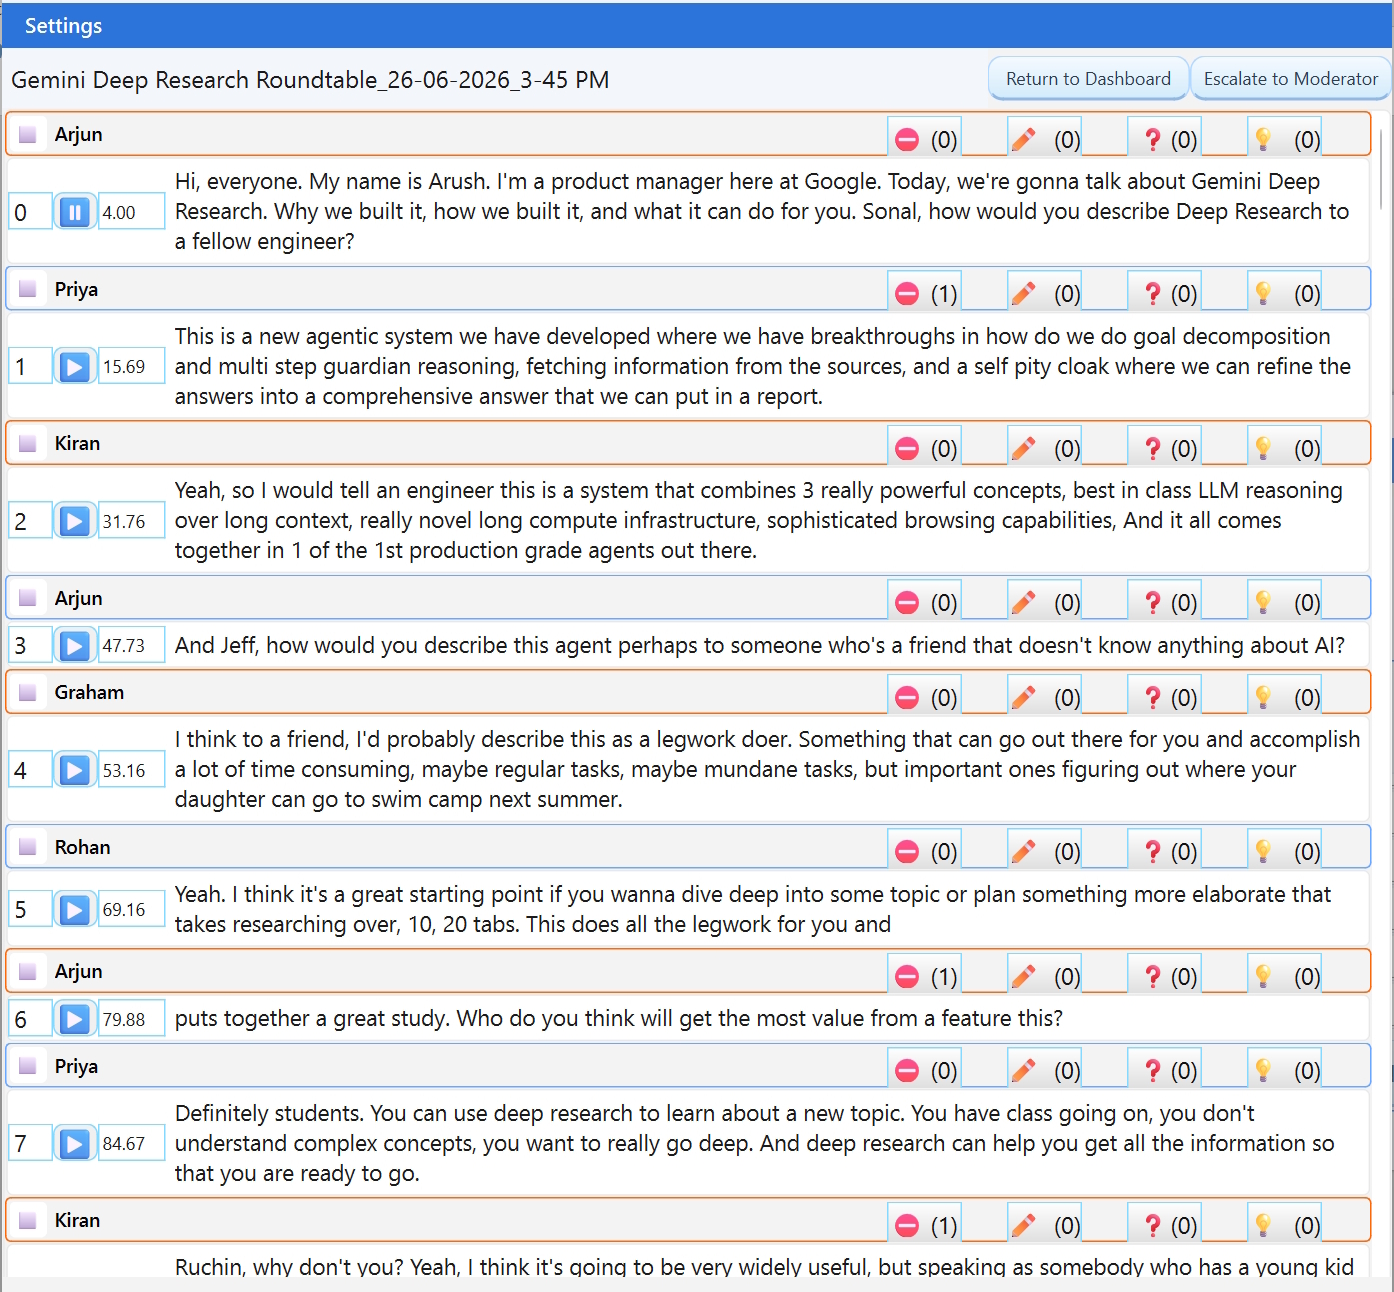Viewport: 1394px width, 1292px height.
Task: Click lightbulb icon on second Priya row
Action: 1263,1070
